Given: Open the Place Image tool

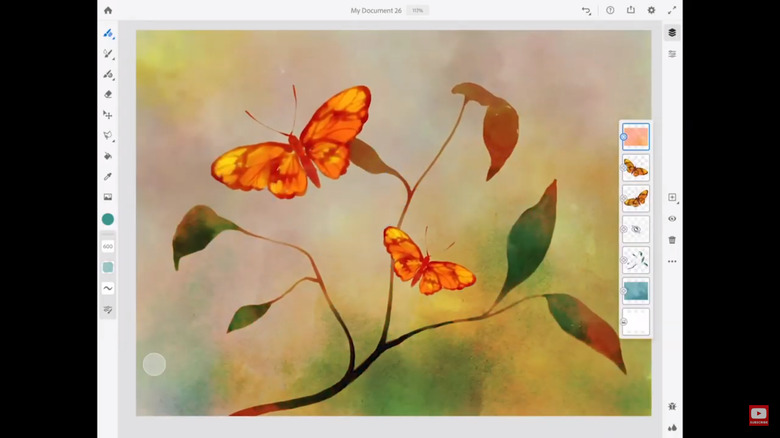Looking at the screenshot, I should click(108, 197).
